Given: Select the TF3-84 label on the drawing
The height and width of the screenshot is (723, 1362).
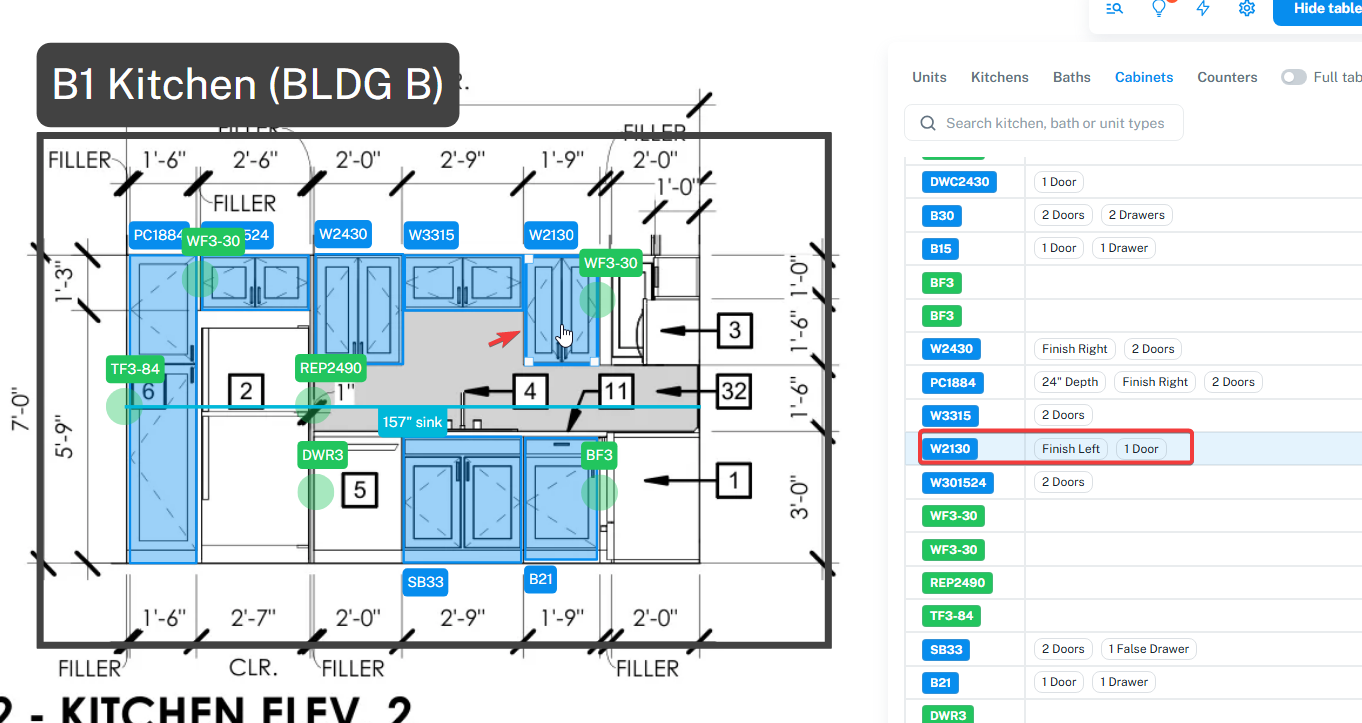Looking at the screenshot, I should [136, 369].
